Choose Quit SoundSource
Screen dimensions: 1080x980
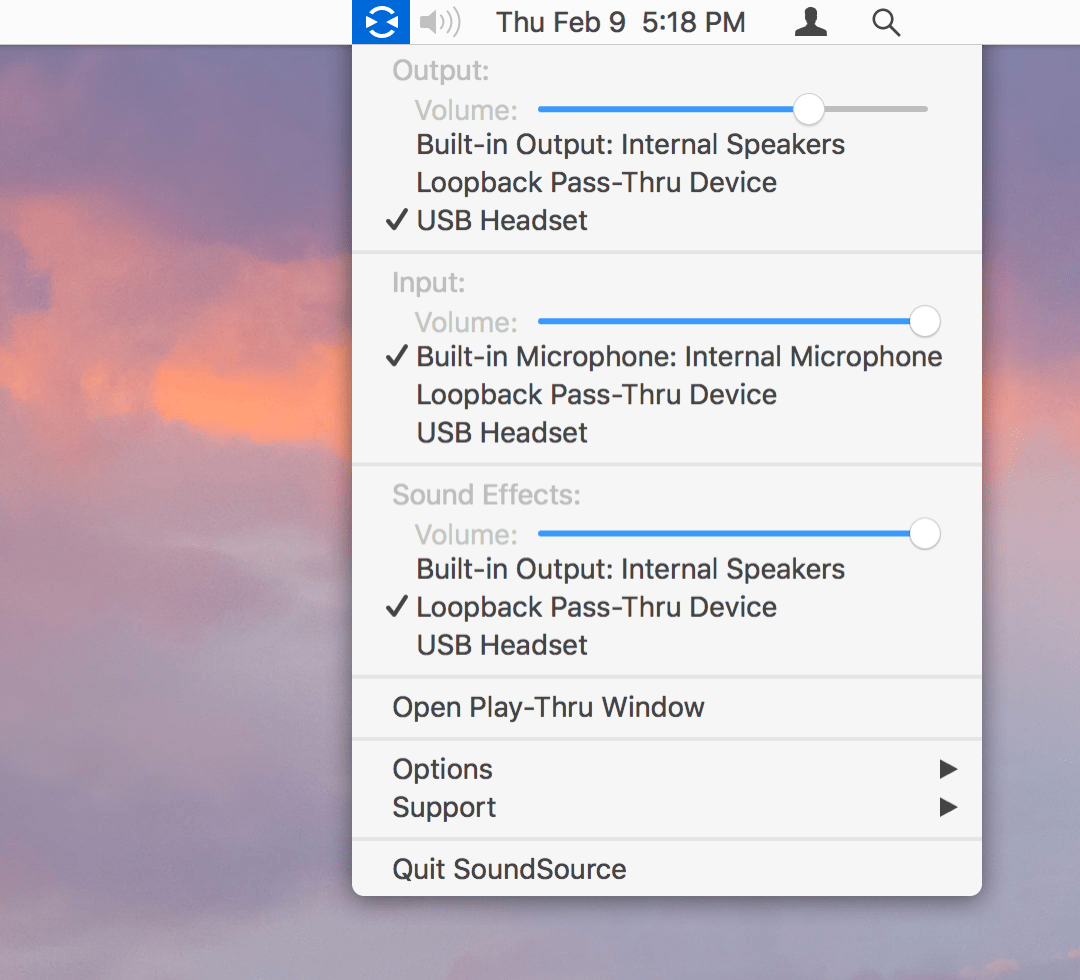[x=667, y=869]
